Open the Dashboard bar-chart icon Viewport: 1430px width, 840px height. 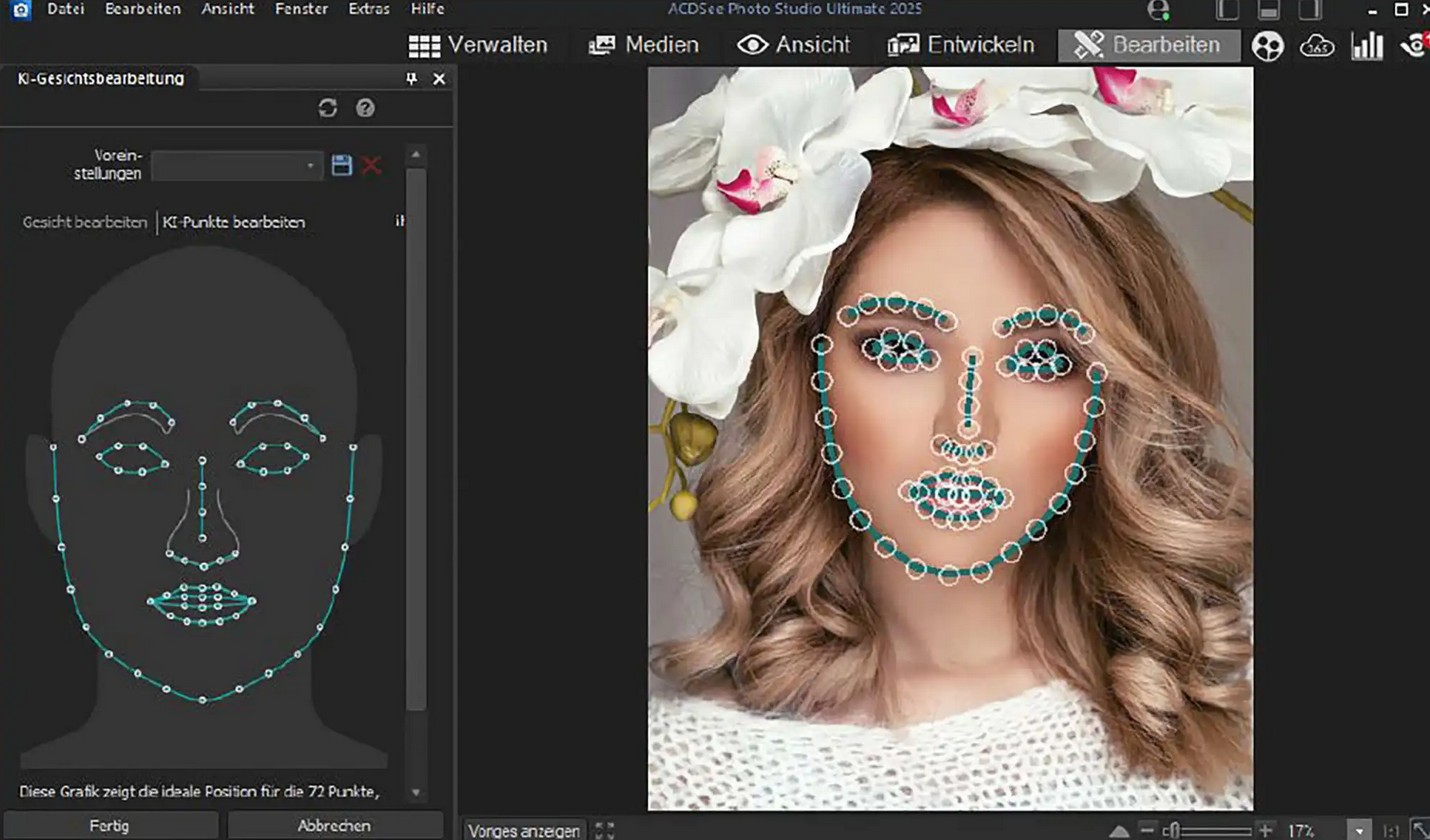click(x=1367, y=45)
